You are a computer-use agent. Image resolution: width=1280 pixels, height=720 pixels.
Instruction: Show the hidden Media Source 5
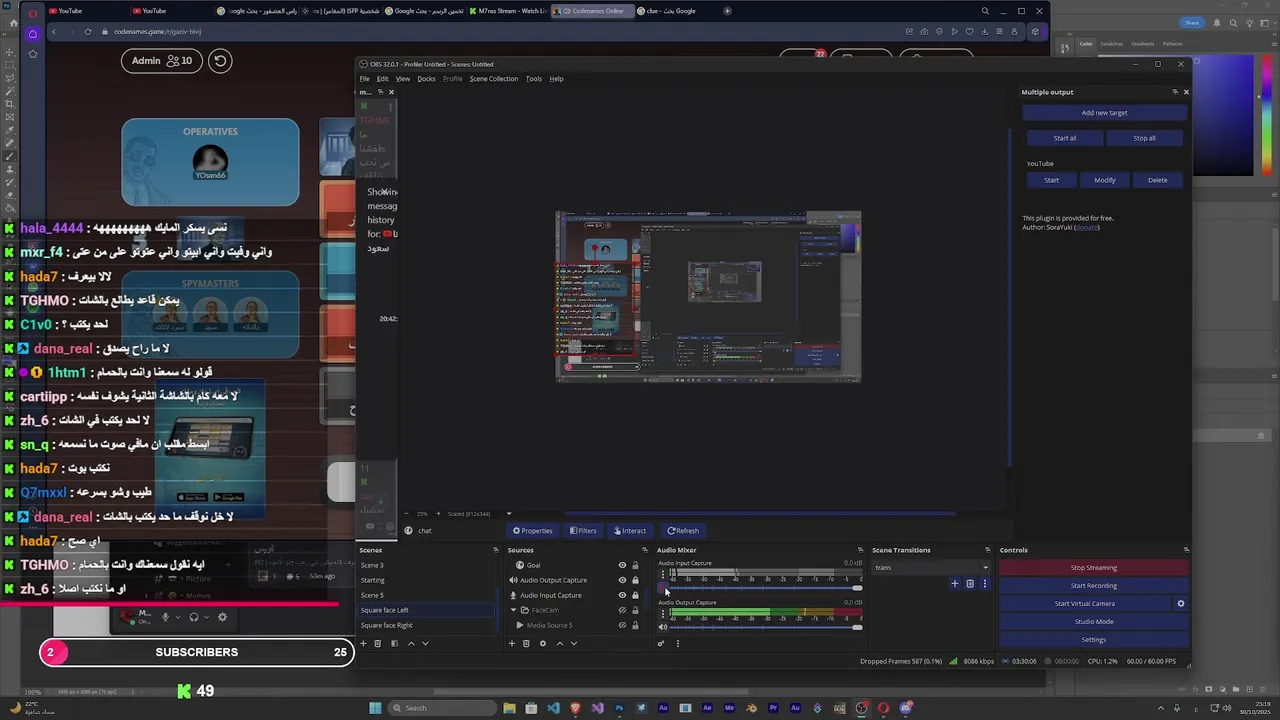coord(622,625)
